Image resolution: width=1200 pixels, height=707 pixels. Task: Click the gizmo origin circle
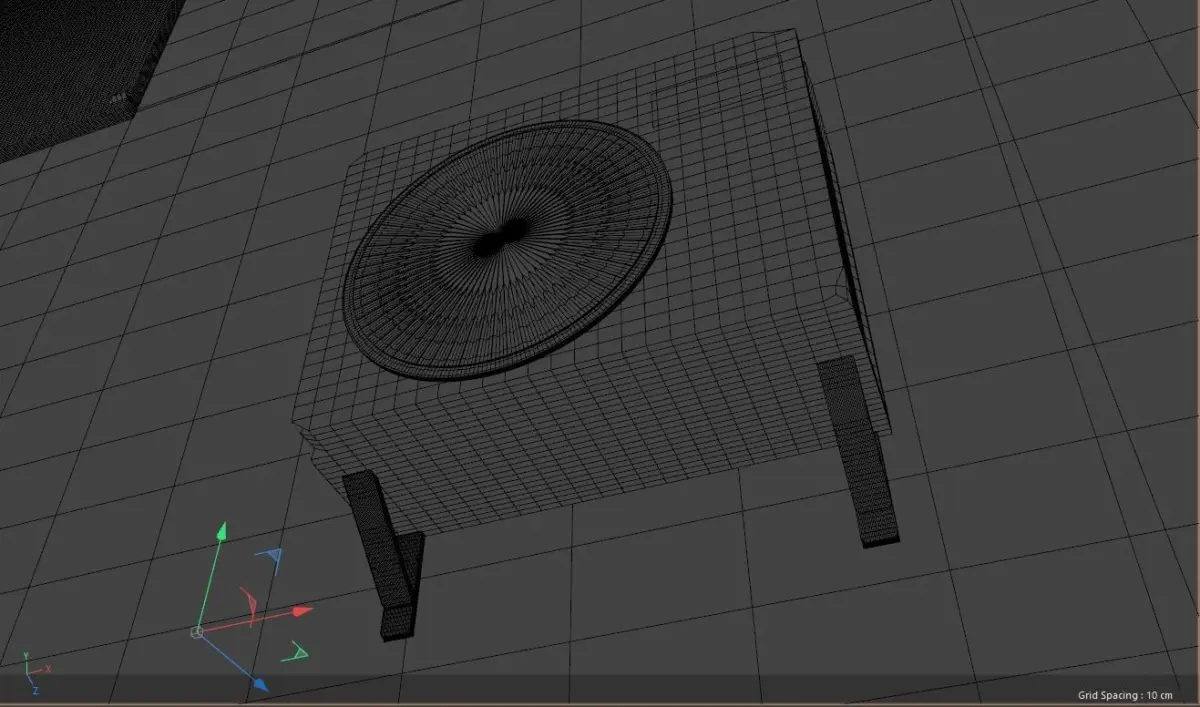click(197, 631)
